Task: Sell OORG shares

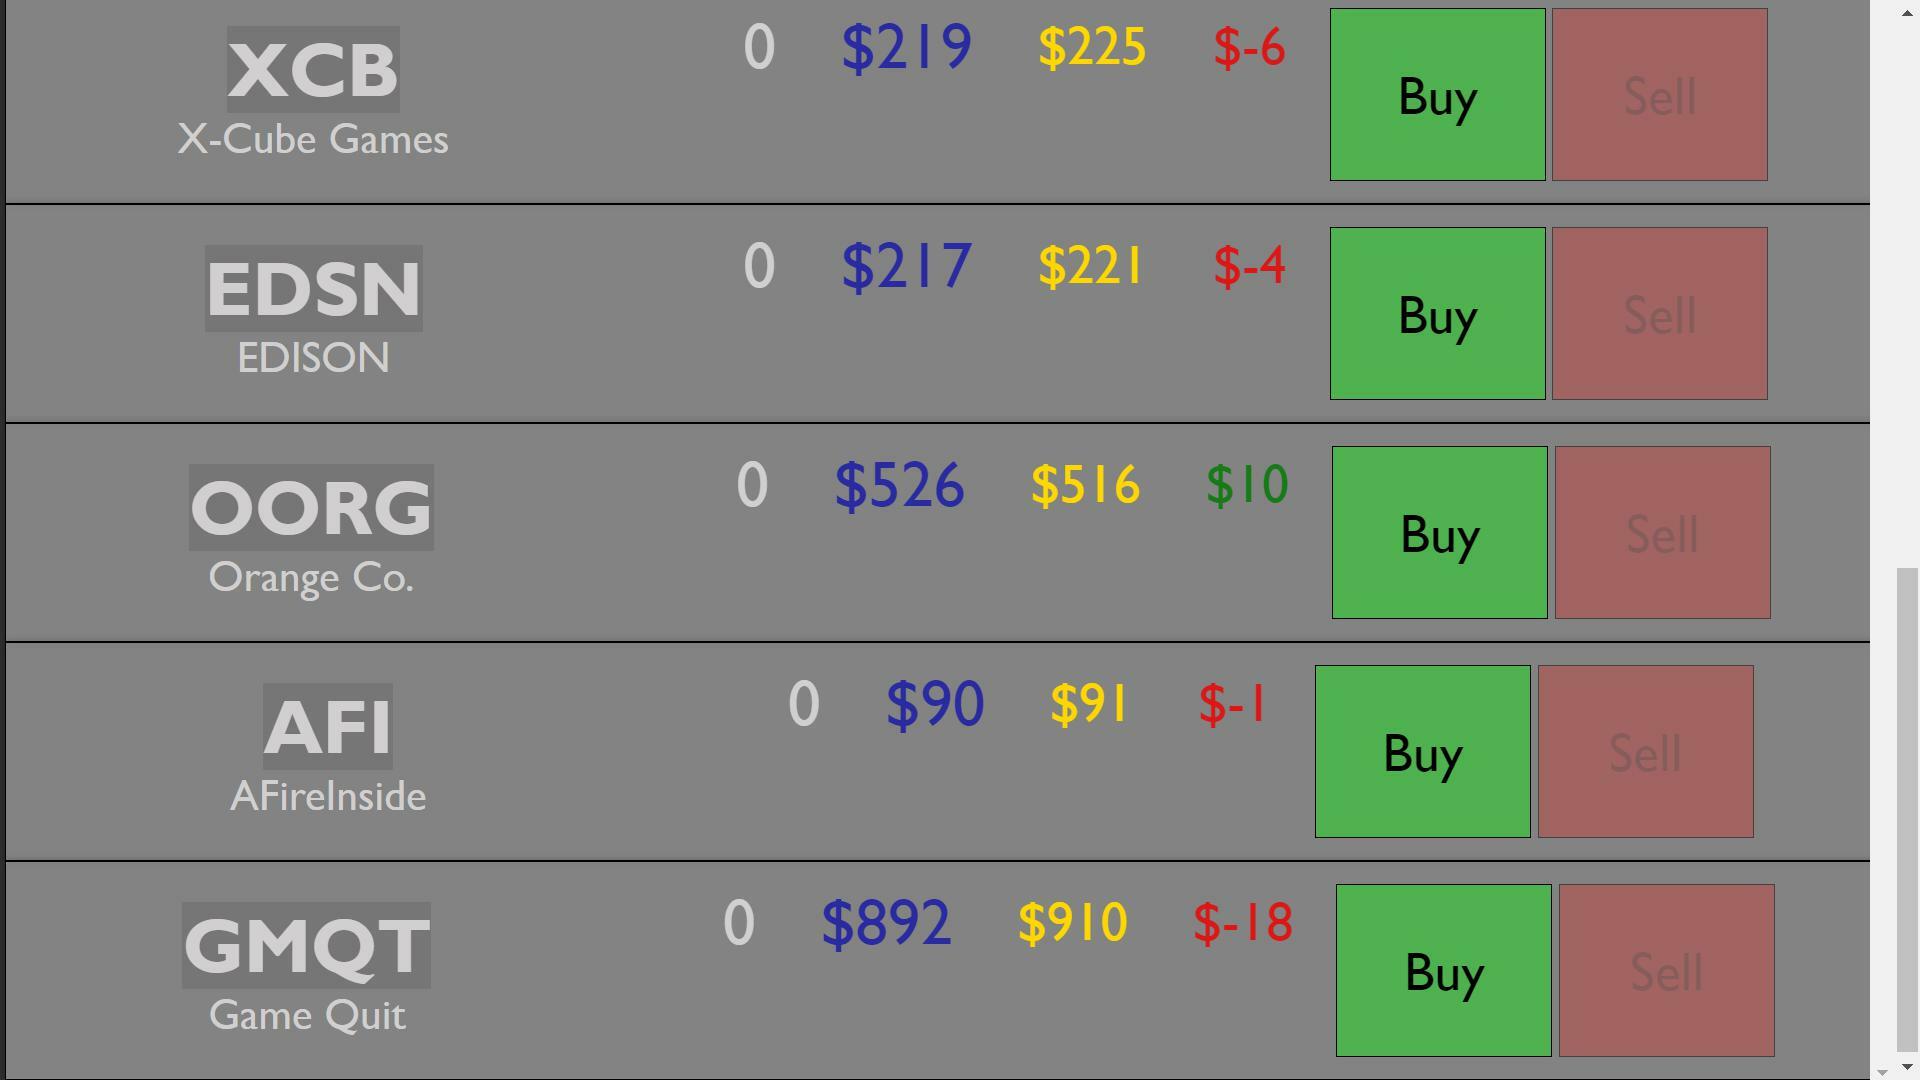Action: [1662, 533]
